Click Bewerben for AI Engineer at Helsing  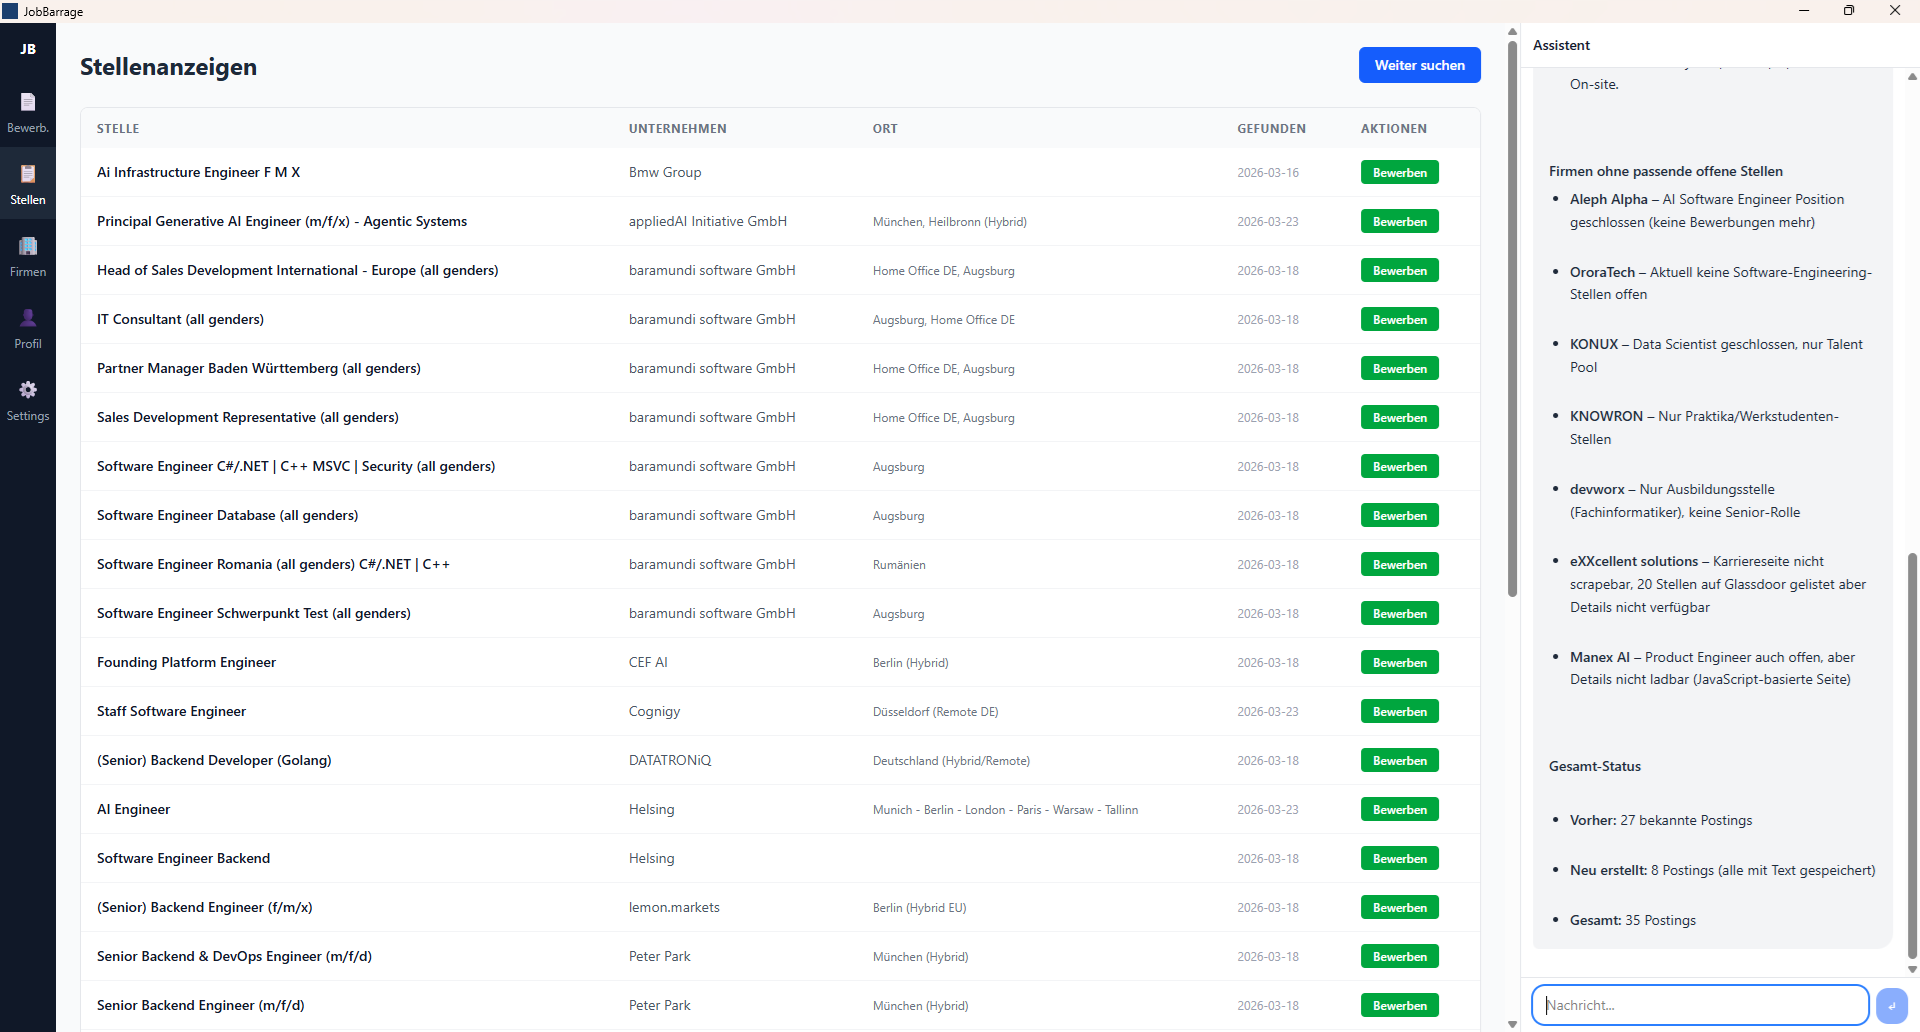pos(1399,809)
